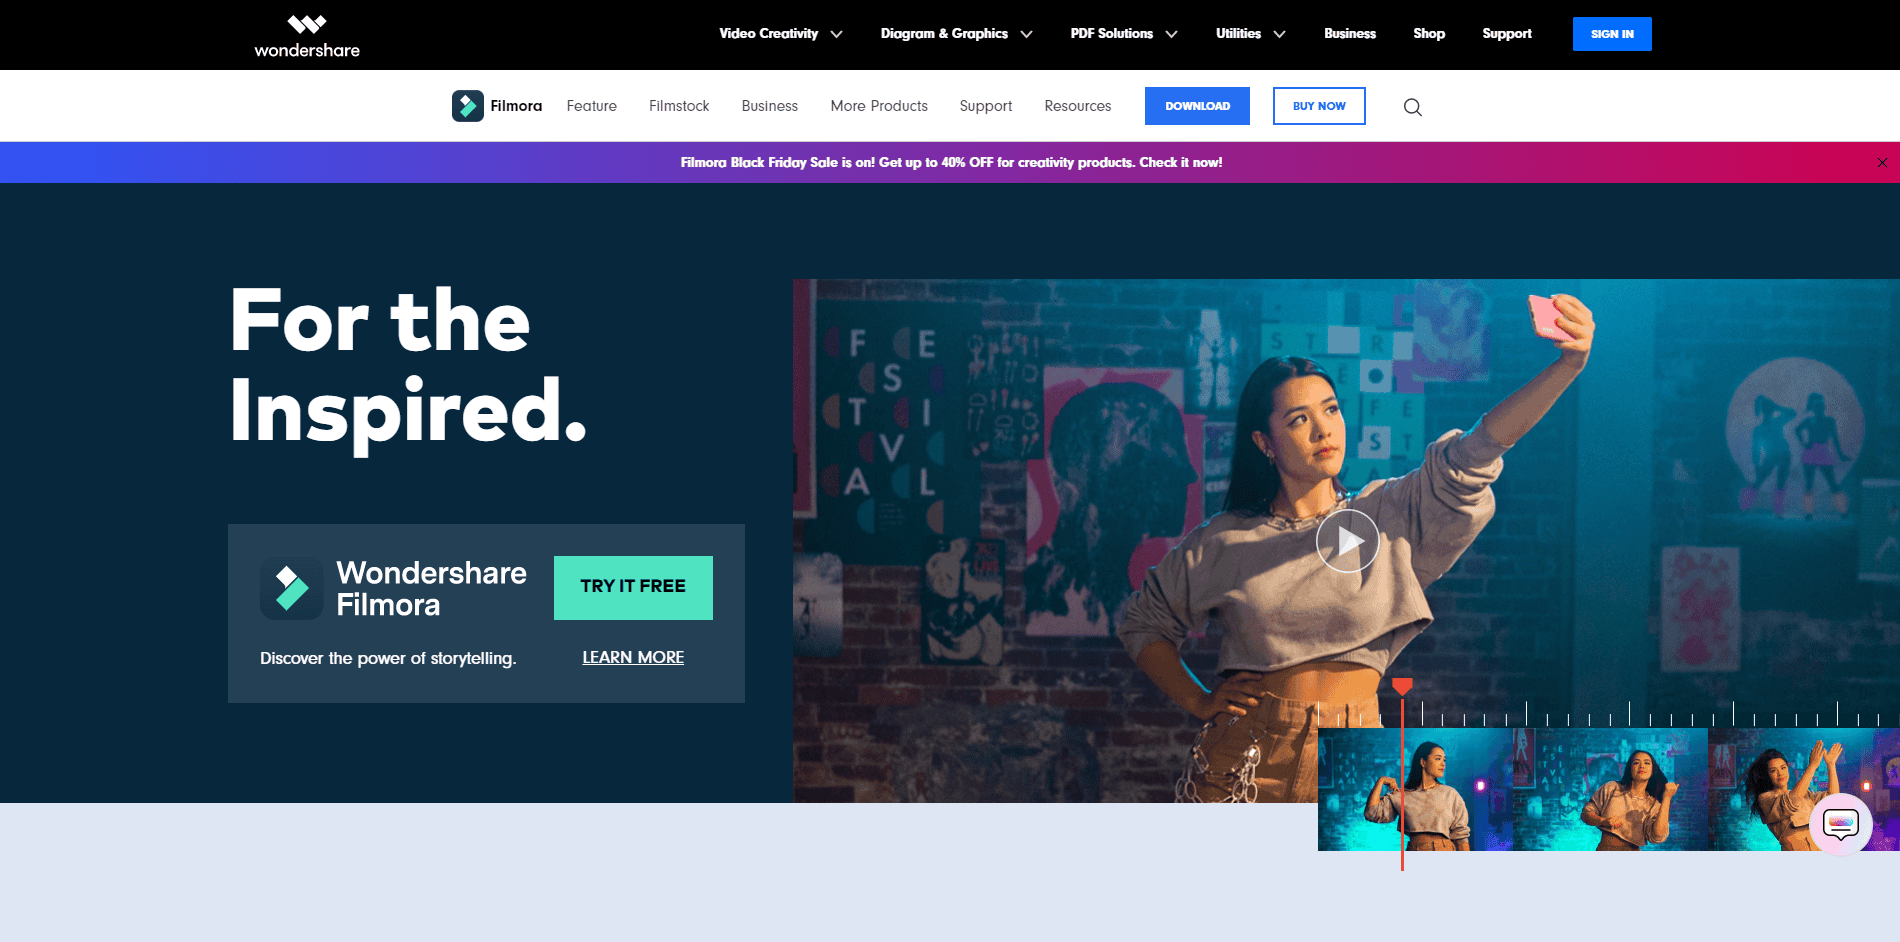The height and width of the screenshot is (942, 1900).
Task: Expand the PDF Solutions dropdown
Action: (x=1124, y=34)
